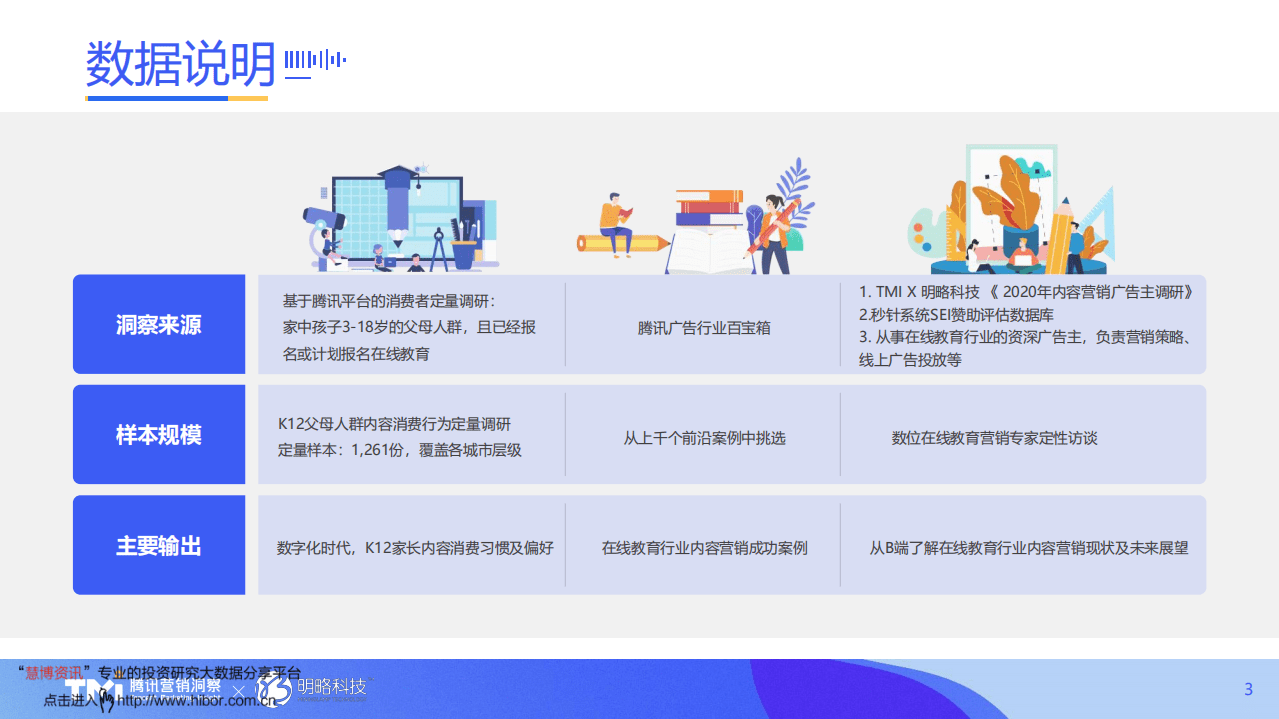The height and width of the screenshot is (719, 1279).
Task: Click the bar chart icon beside the title
Action: point(313,60)
